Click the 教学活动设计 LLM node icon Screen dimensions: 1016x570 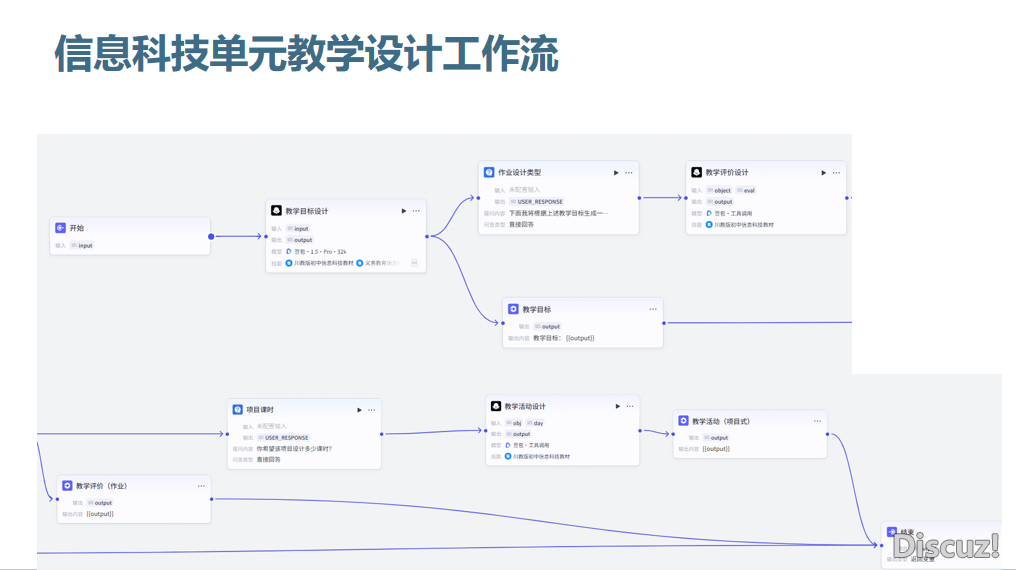point(495,406)
